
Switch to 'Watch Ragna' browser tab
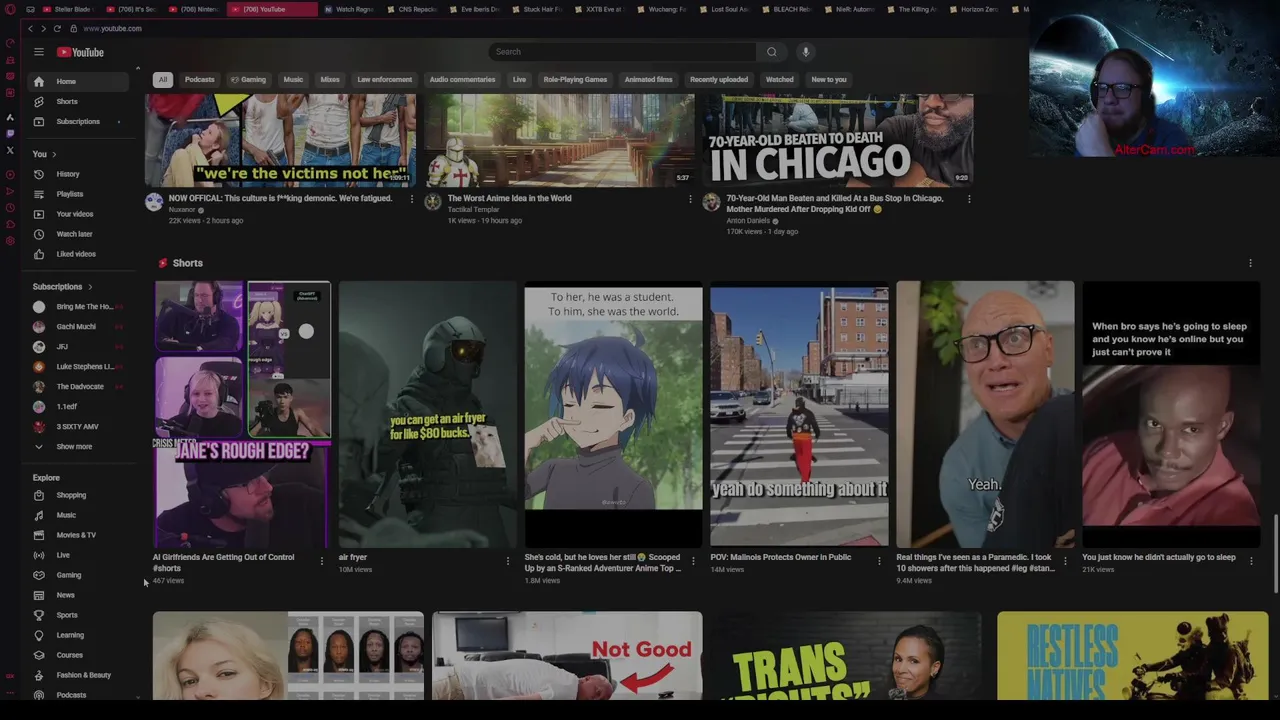pos(352,9)
